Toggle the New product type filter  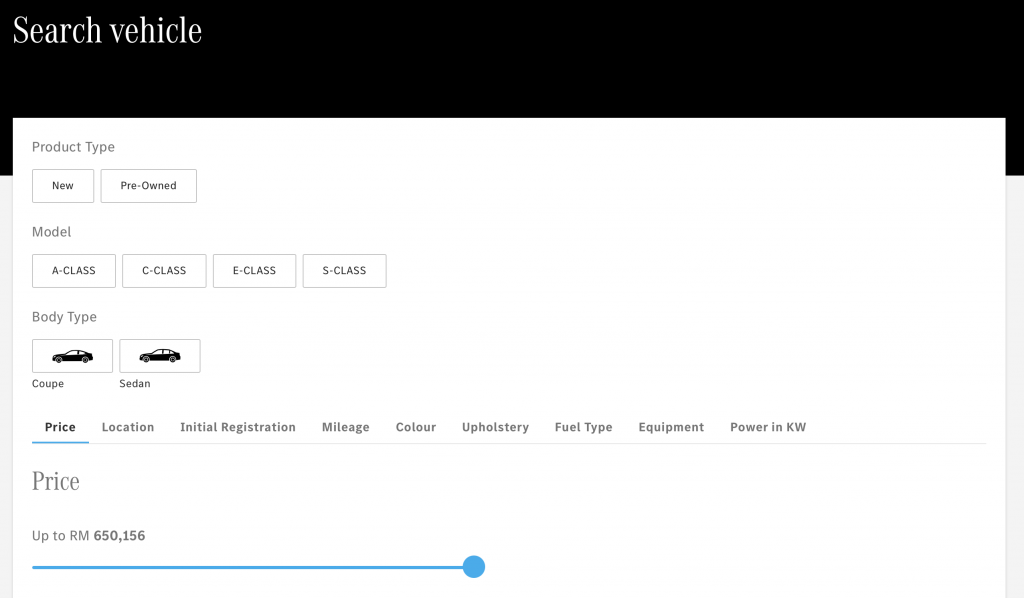(x=63, y=186)
